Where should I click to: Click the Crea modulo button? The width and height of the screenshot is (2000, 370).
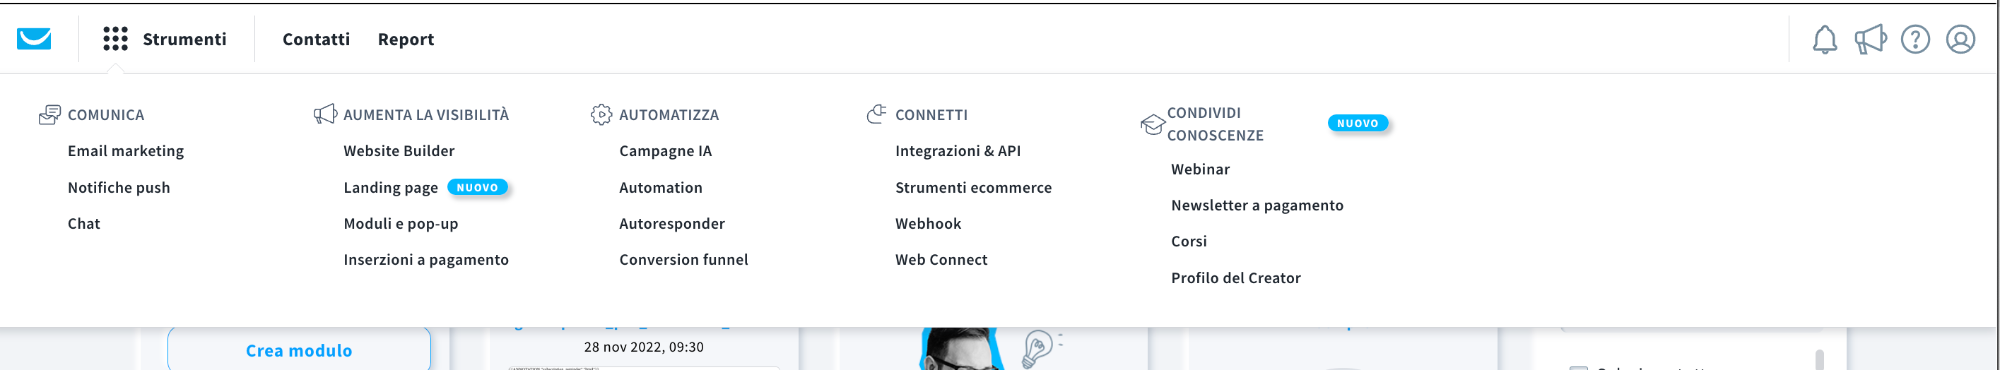[299, 350]
